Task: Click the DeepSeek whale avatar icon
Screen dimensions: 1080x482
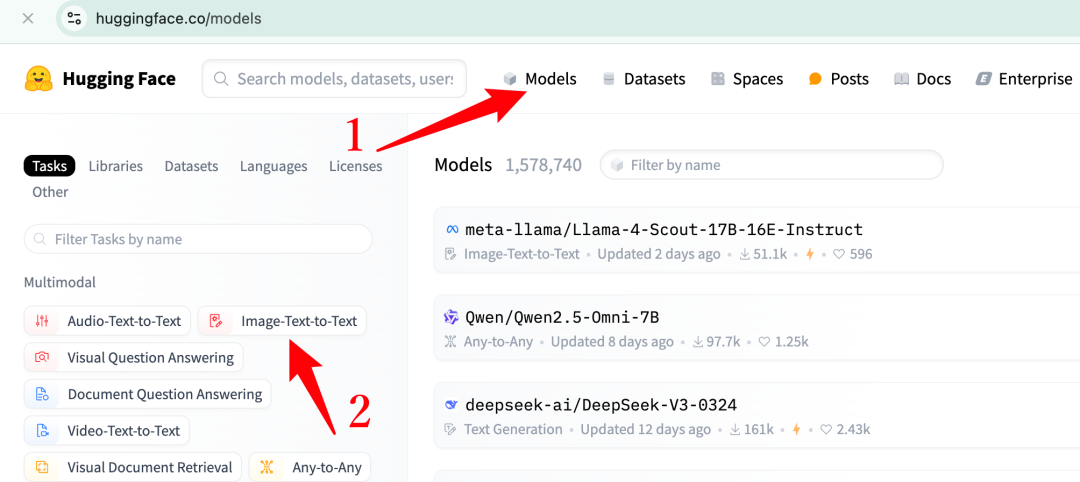Action: point(451,404)
